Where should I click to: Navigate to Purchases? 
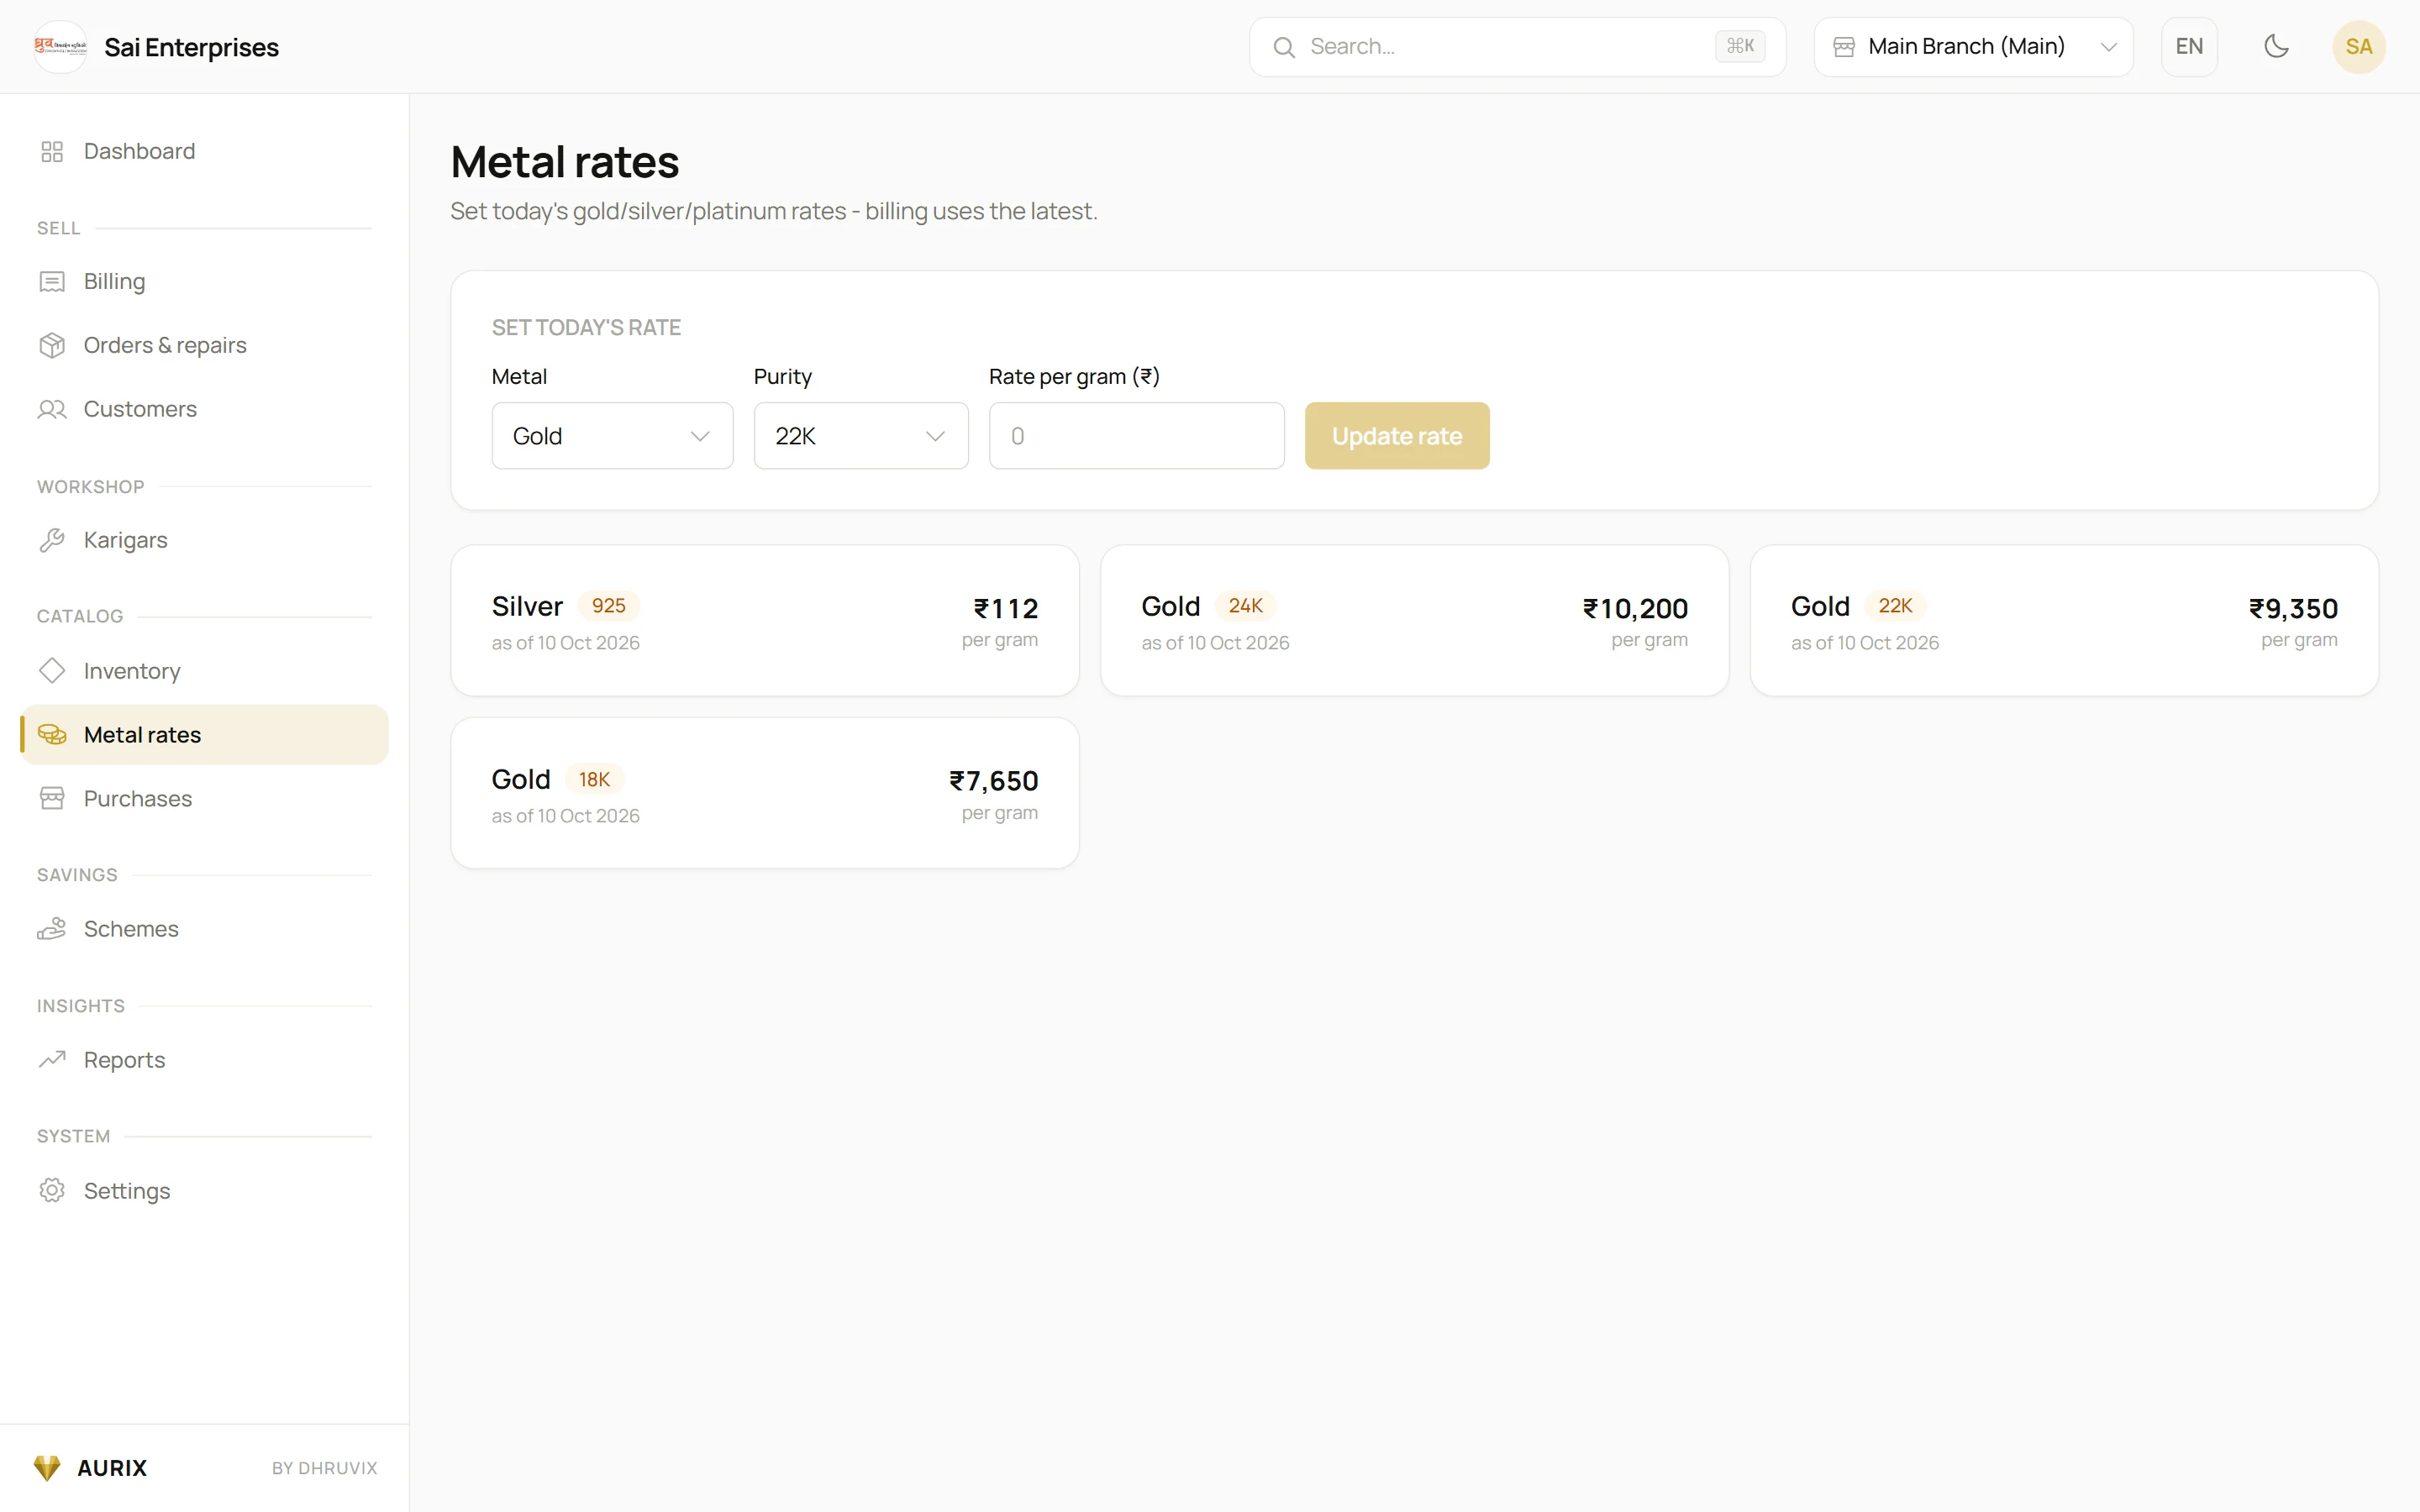pos(204,798)
